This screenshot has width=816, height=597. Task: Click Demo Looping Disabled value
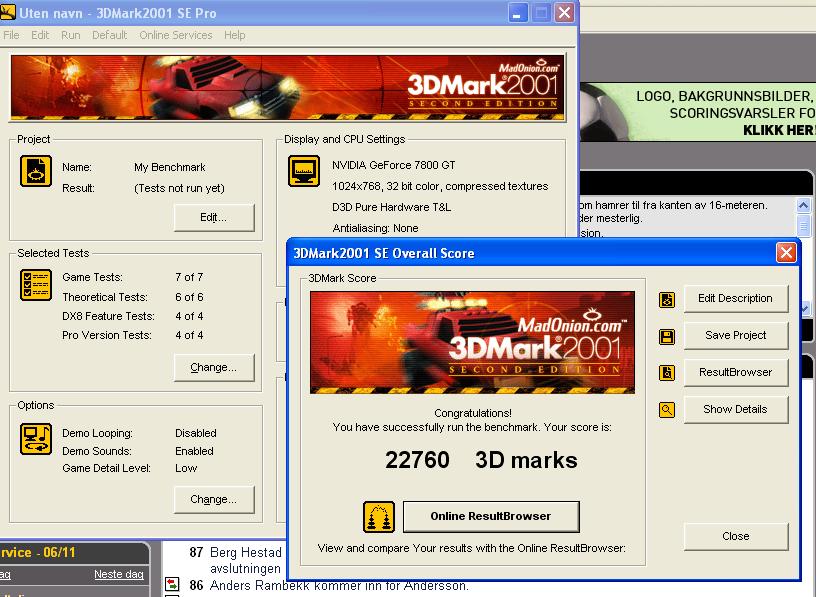196,433
